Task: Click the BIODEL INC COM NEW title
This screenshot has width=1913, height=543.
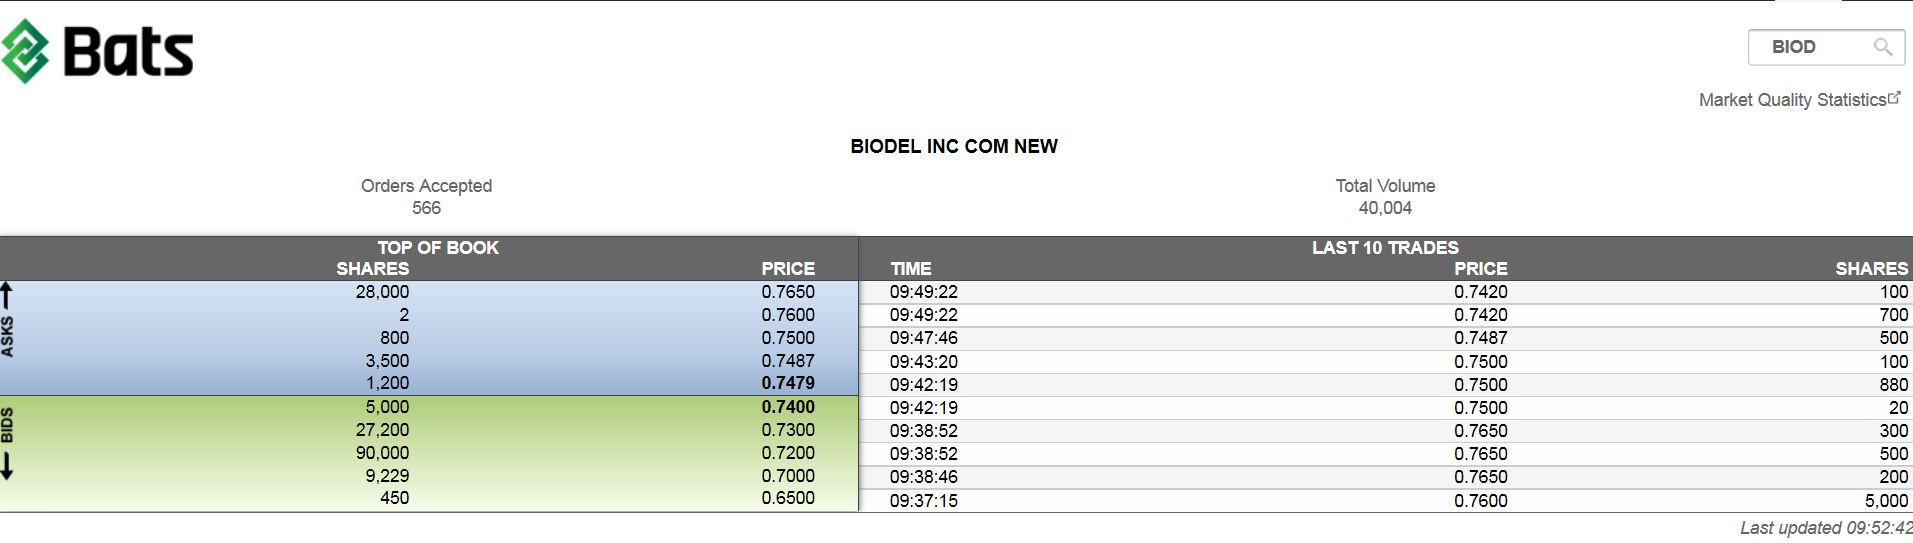Action: point(953,146)
